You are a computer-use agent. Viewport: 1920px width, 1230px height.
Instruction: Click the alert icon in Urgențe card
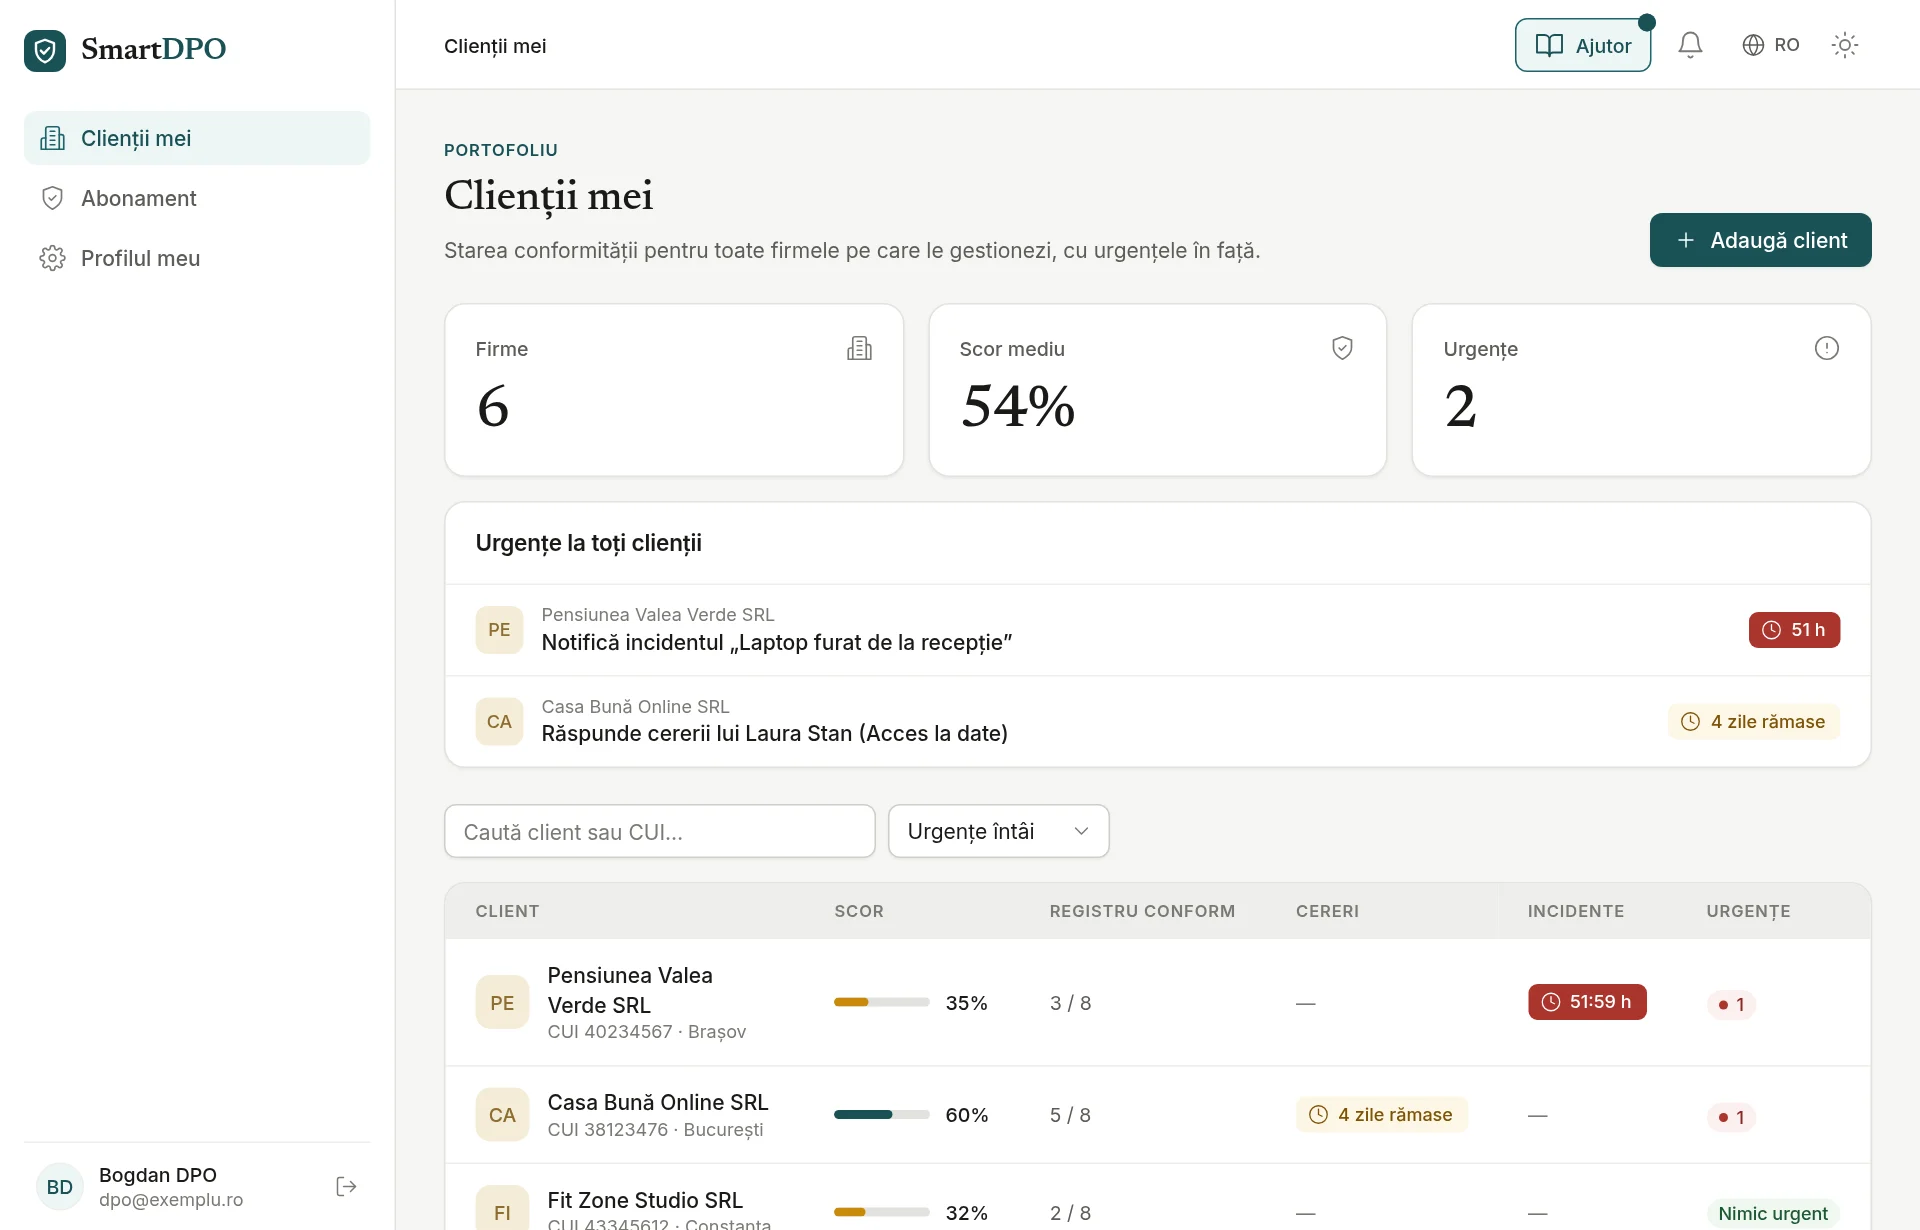tap(1826, 348)
